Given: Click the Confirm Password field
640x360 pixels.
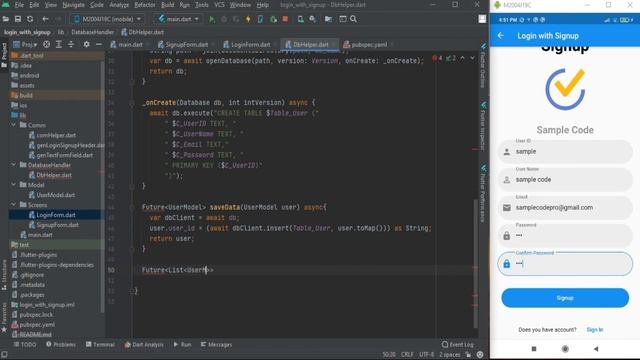Looking at the screenshot, I should 565,264.
